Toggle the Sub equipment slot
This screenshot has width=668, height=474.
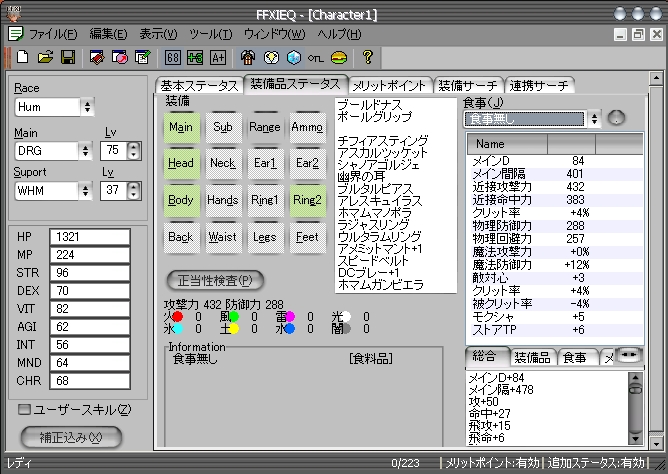(223, 127)
